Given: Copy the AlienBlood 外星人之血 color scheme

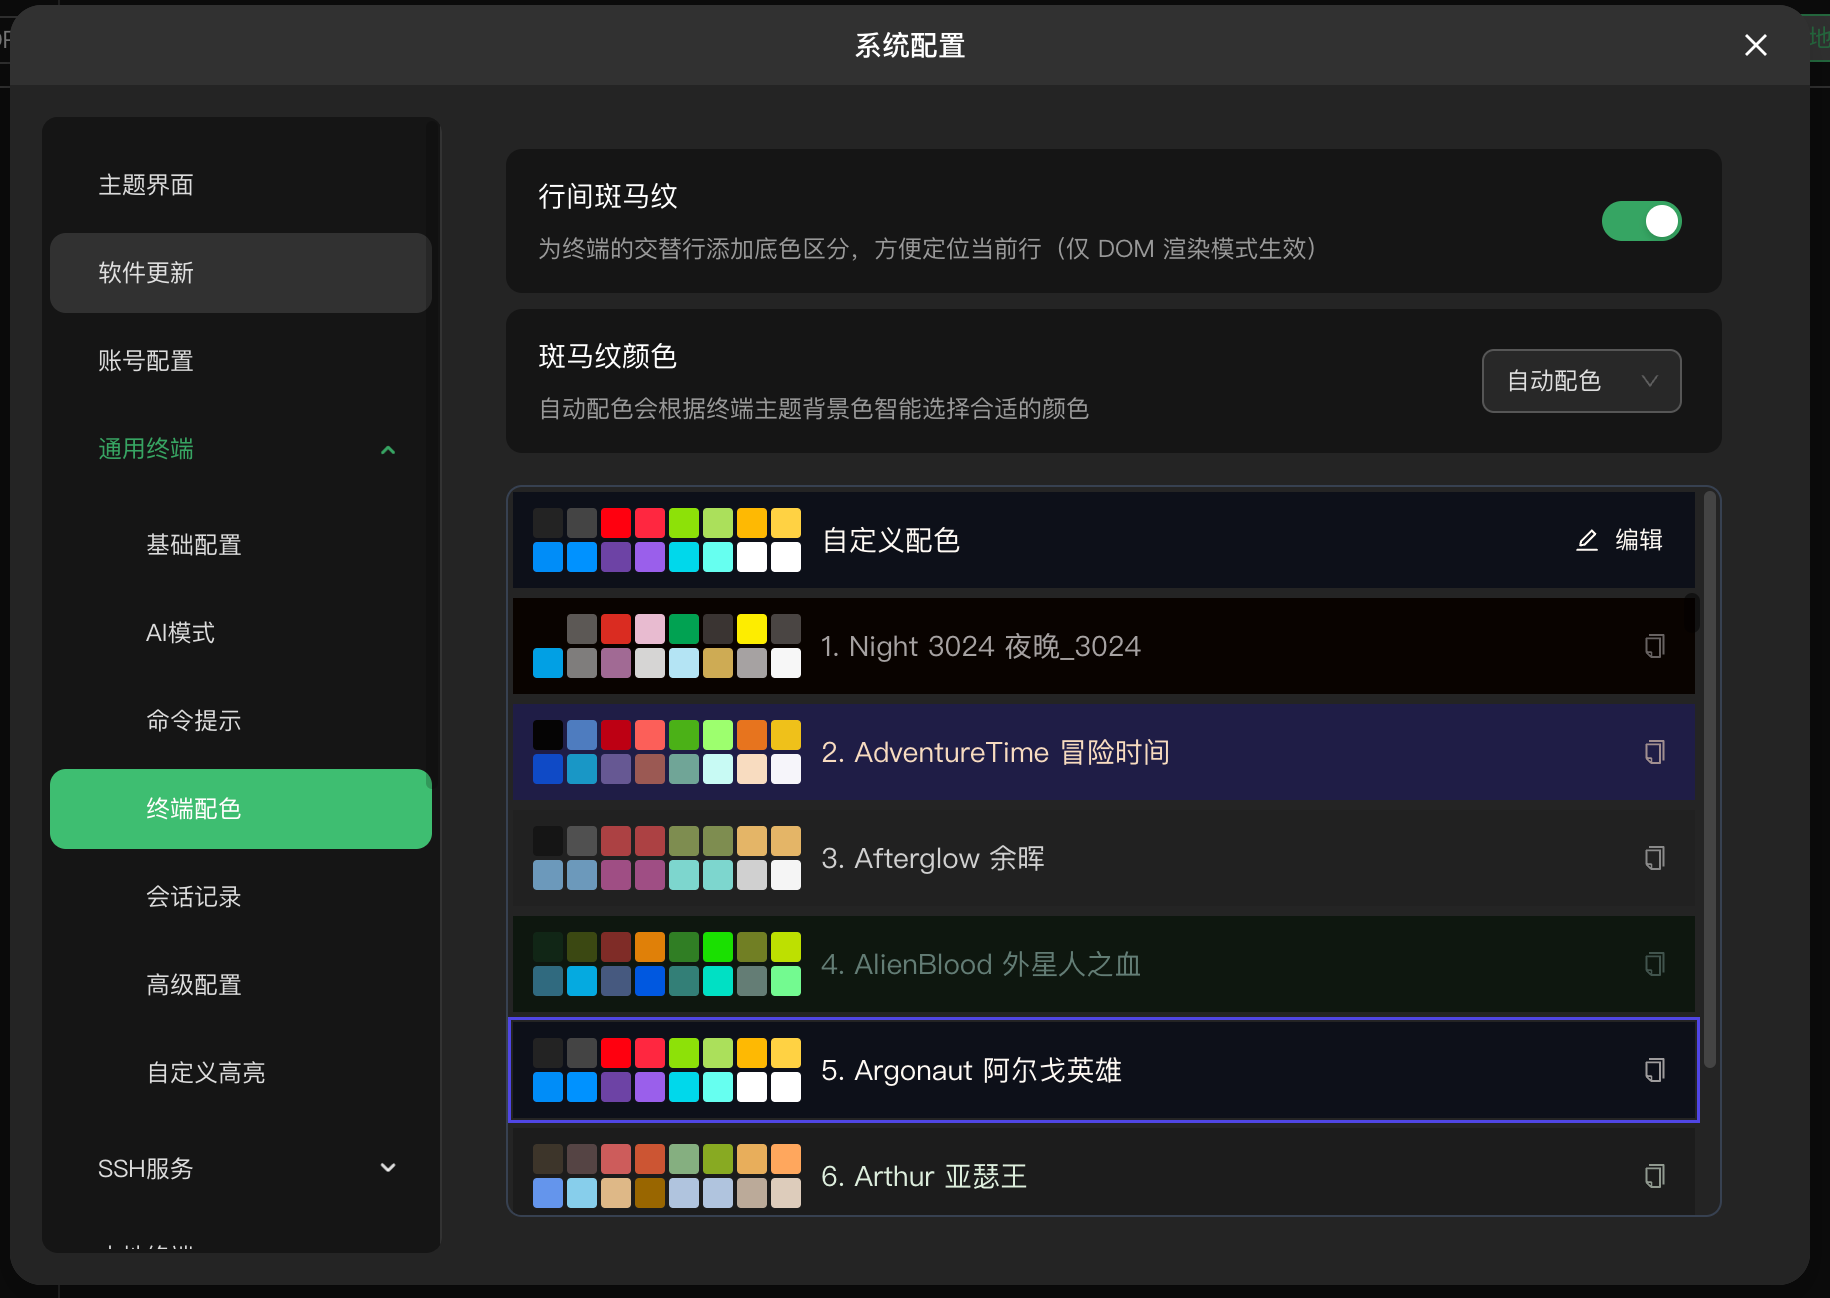Looking at the screenshot, I should (1655, 964).
